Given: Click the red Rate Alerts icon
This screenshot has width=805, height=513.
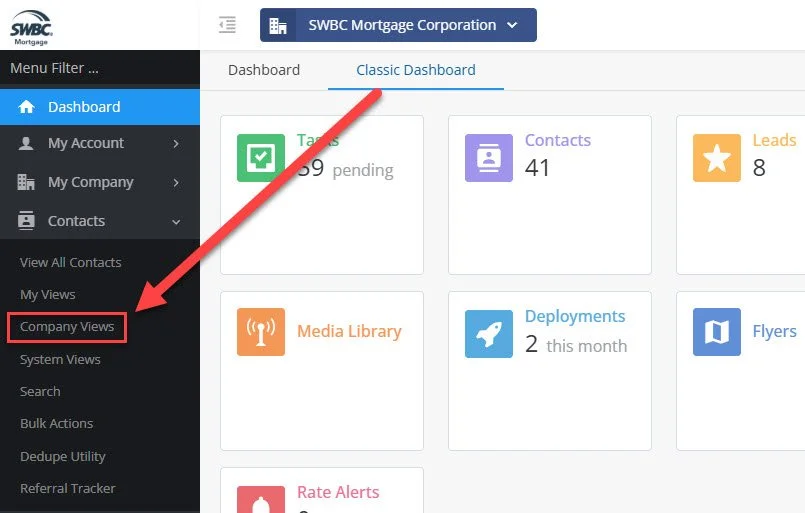Looking at the screenshot, I should [261, 499].
